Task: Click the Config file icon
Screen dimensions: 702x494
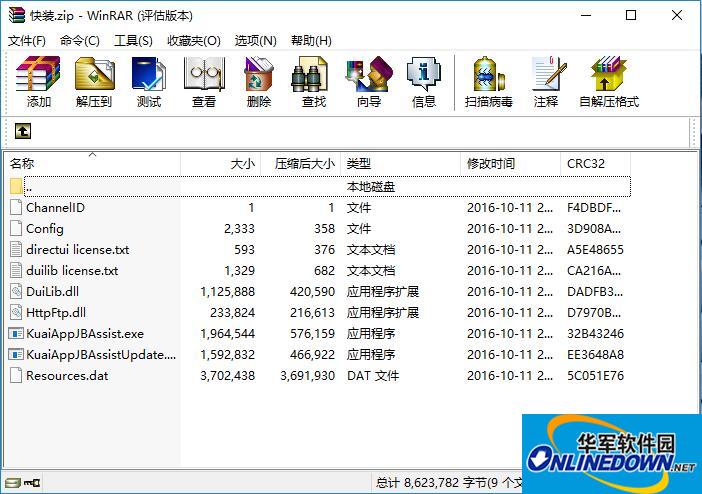Action: [16, 228]
